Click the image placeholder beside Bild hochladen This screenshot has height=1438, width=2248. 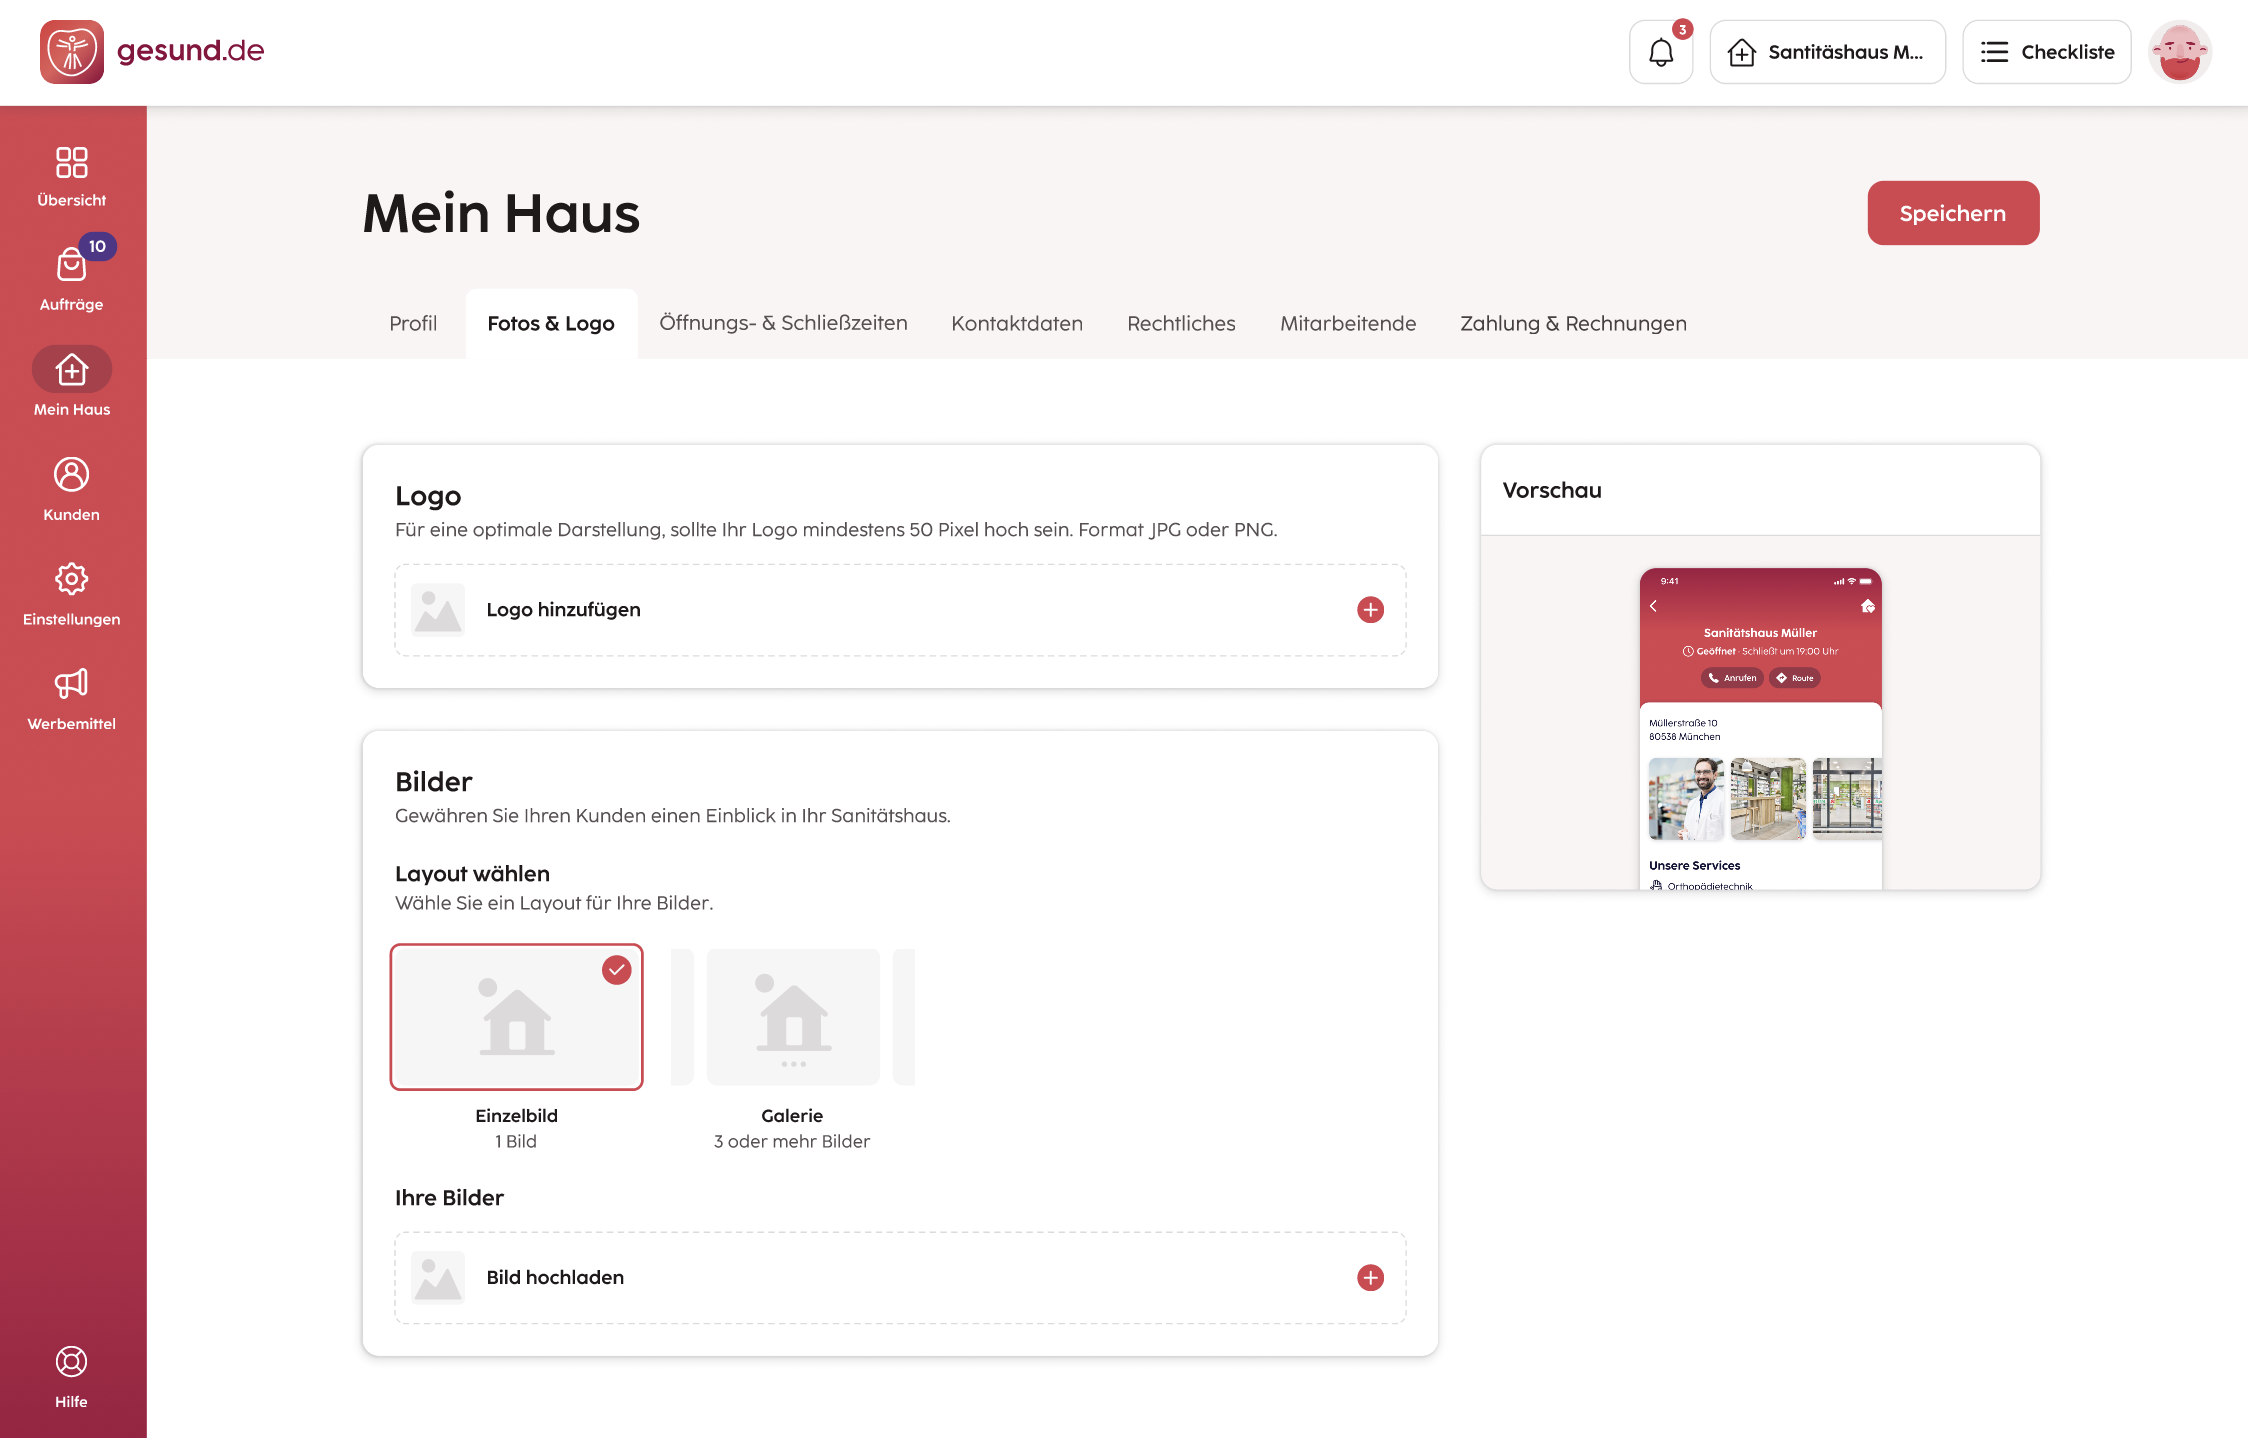(438, 1278)
